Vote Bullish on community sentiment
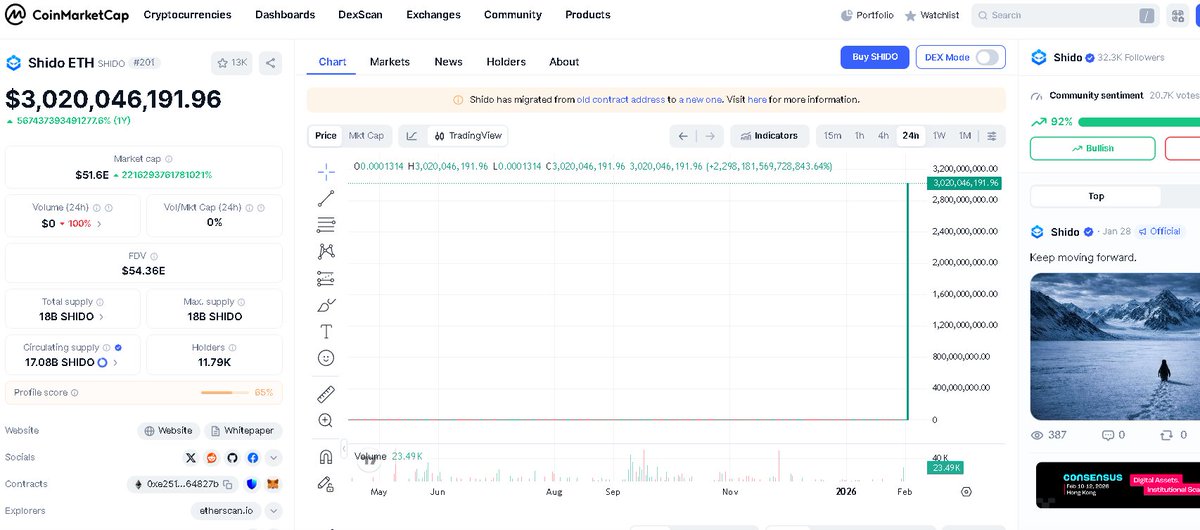 (1092, 148)
